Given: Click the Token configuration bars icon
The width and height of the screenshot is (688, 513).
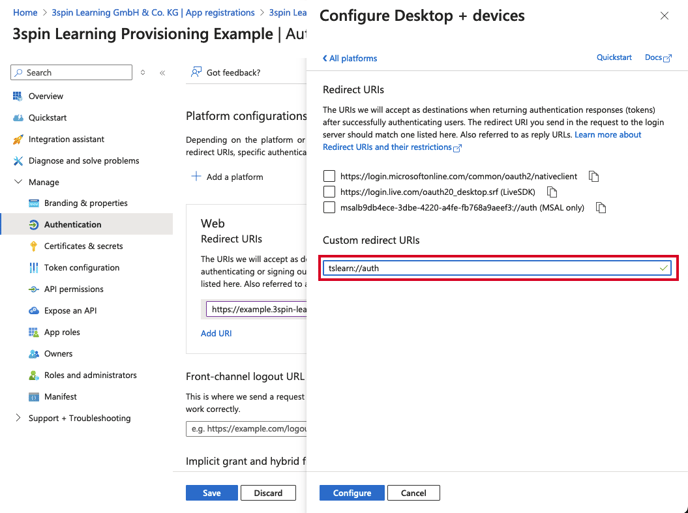Looking at the screenshot, I should point(34,268).
